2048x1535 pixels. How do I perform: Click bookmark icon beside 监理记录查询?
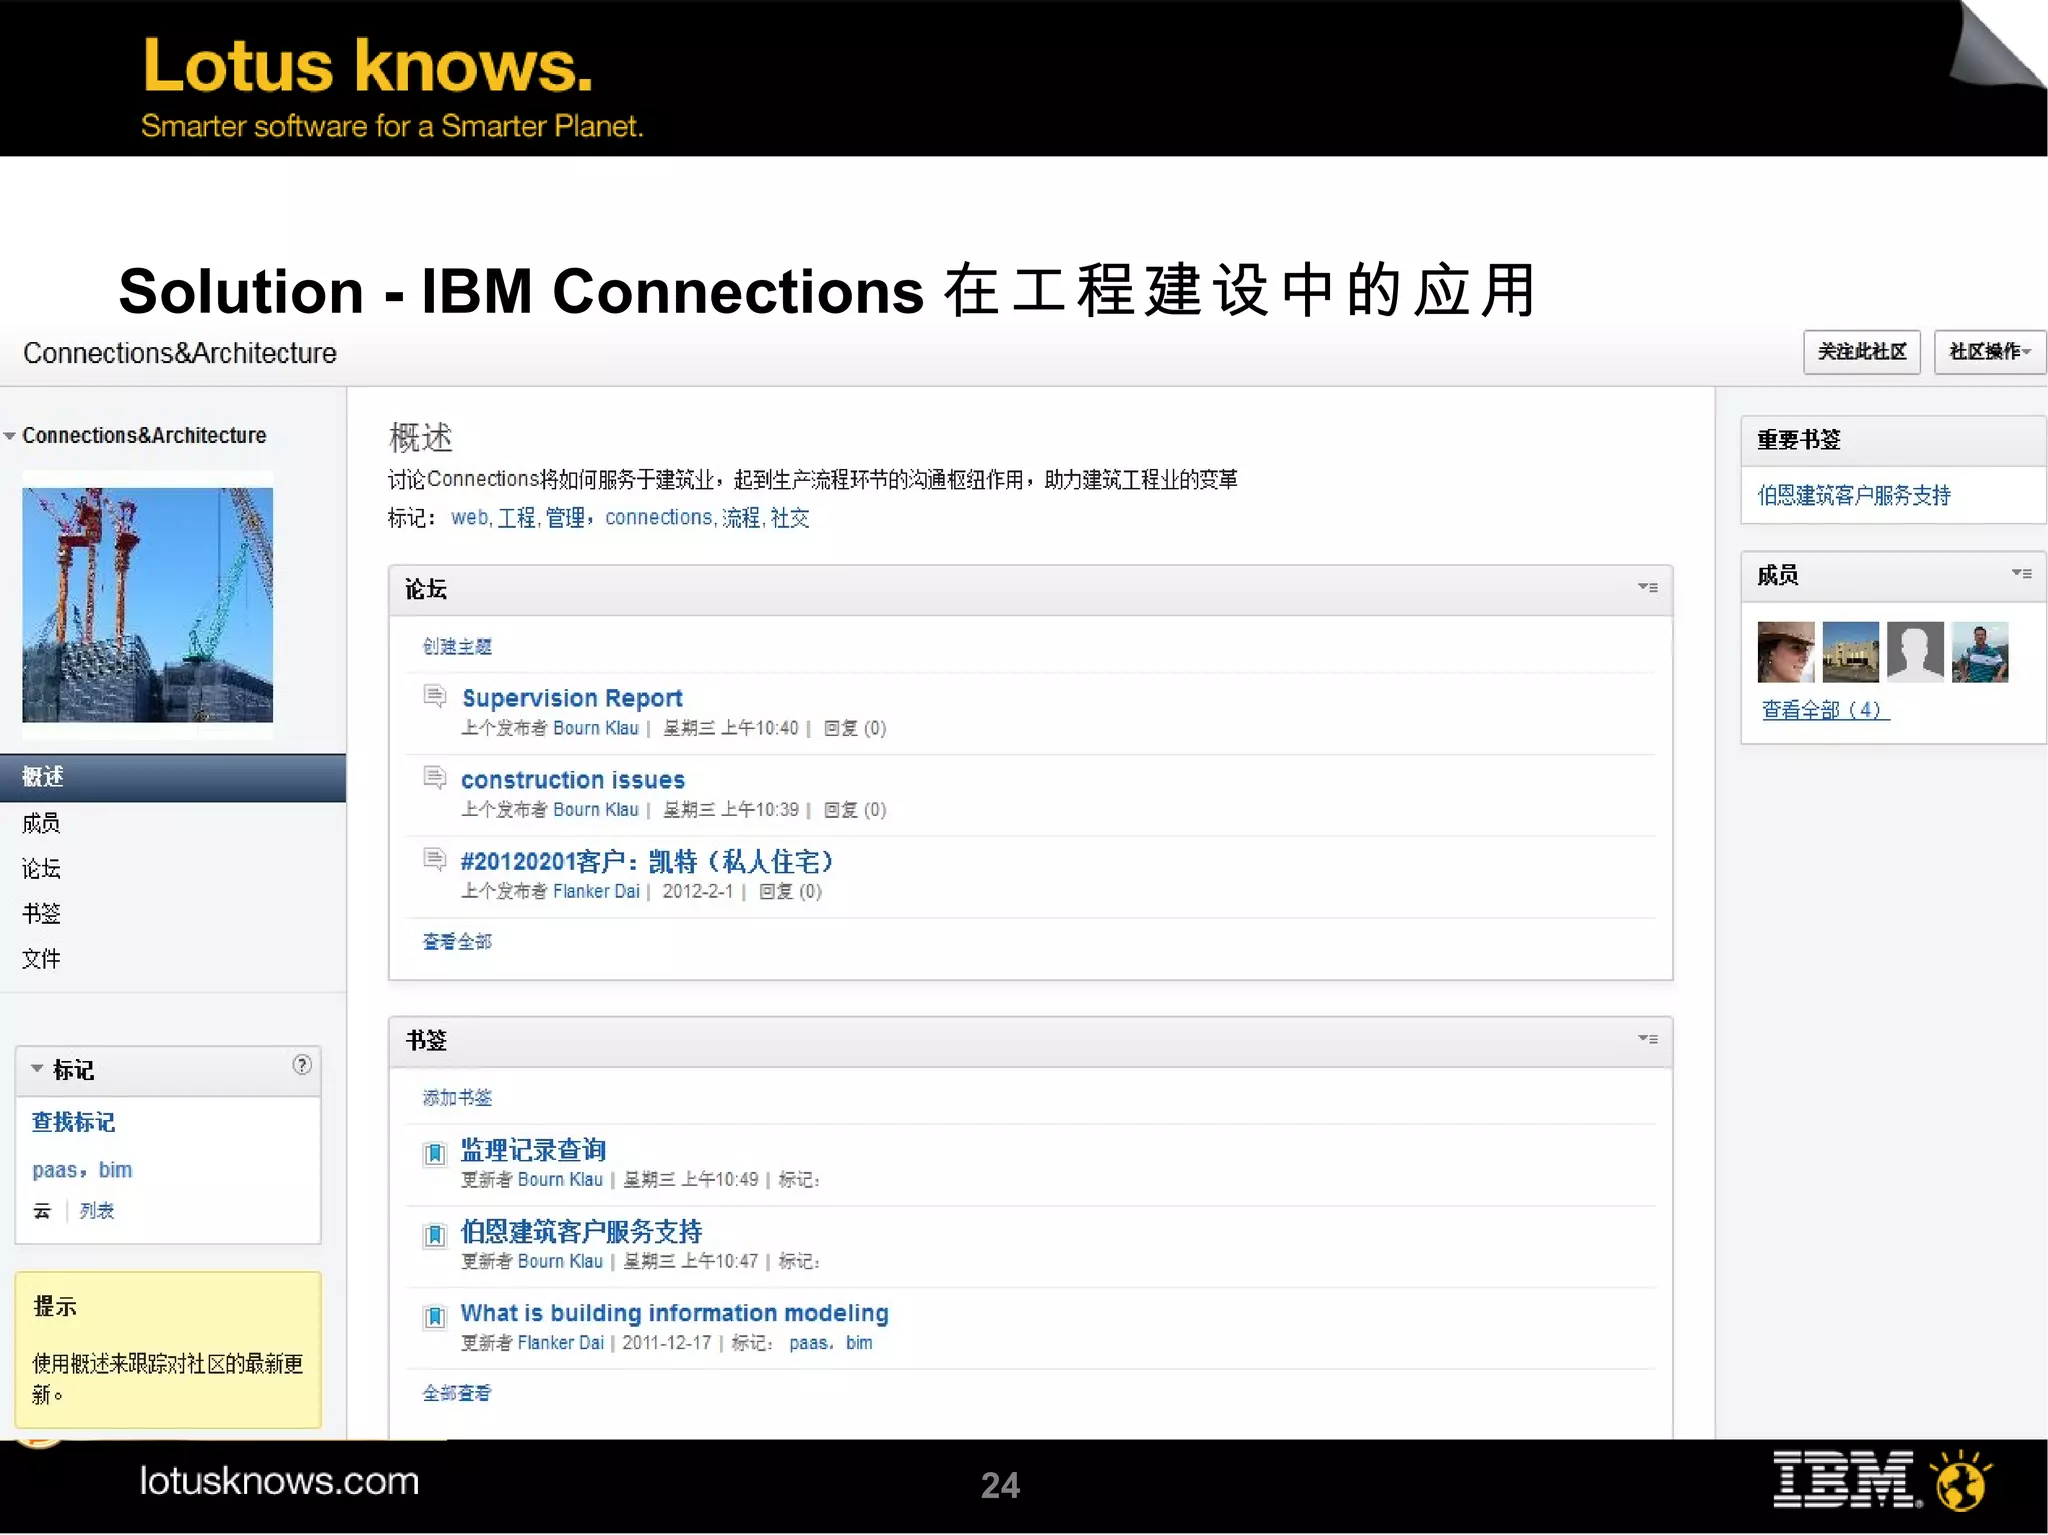pos(434,1153)
